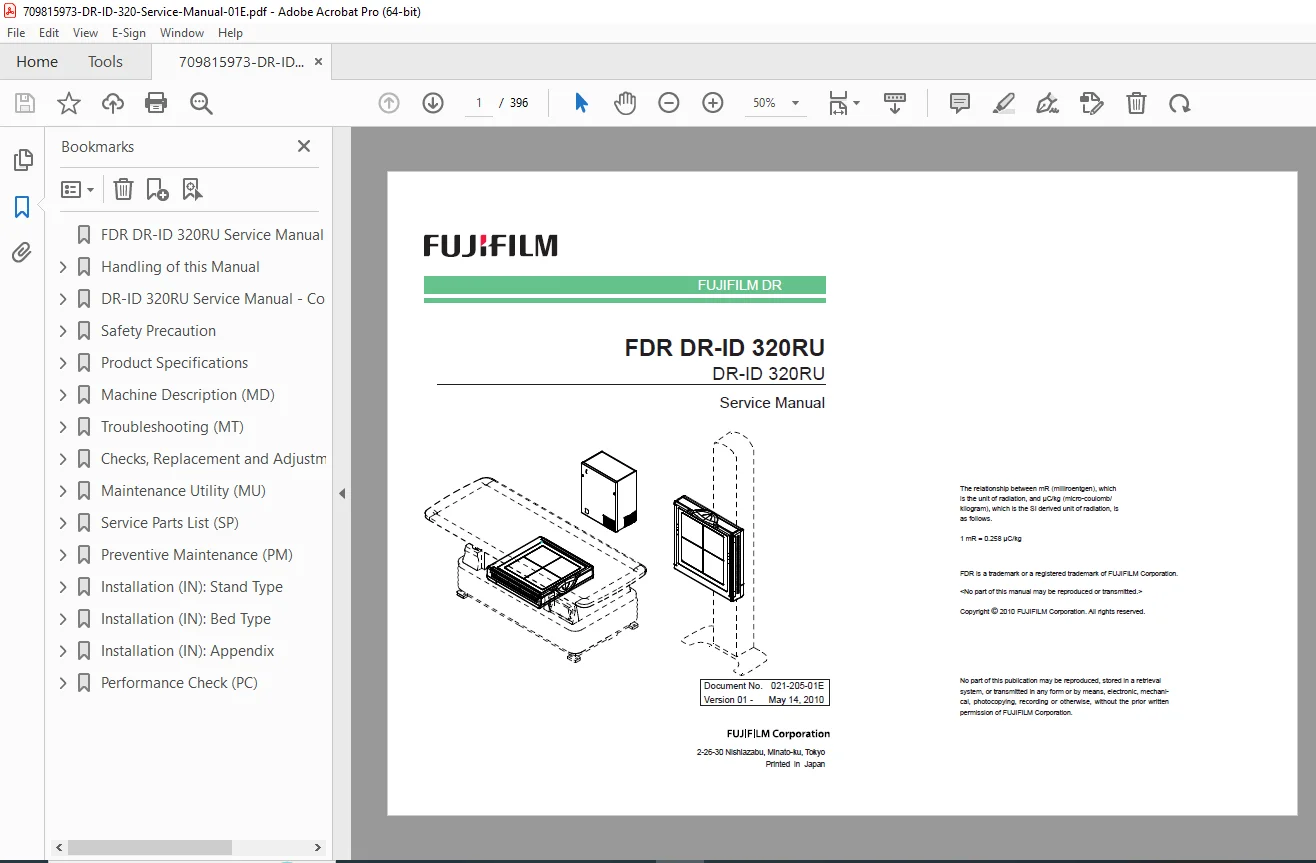Go to the previous page arrow
1316x863 pixels.
pyautogui.click(x=389, y=103)
